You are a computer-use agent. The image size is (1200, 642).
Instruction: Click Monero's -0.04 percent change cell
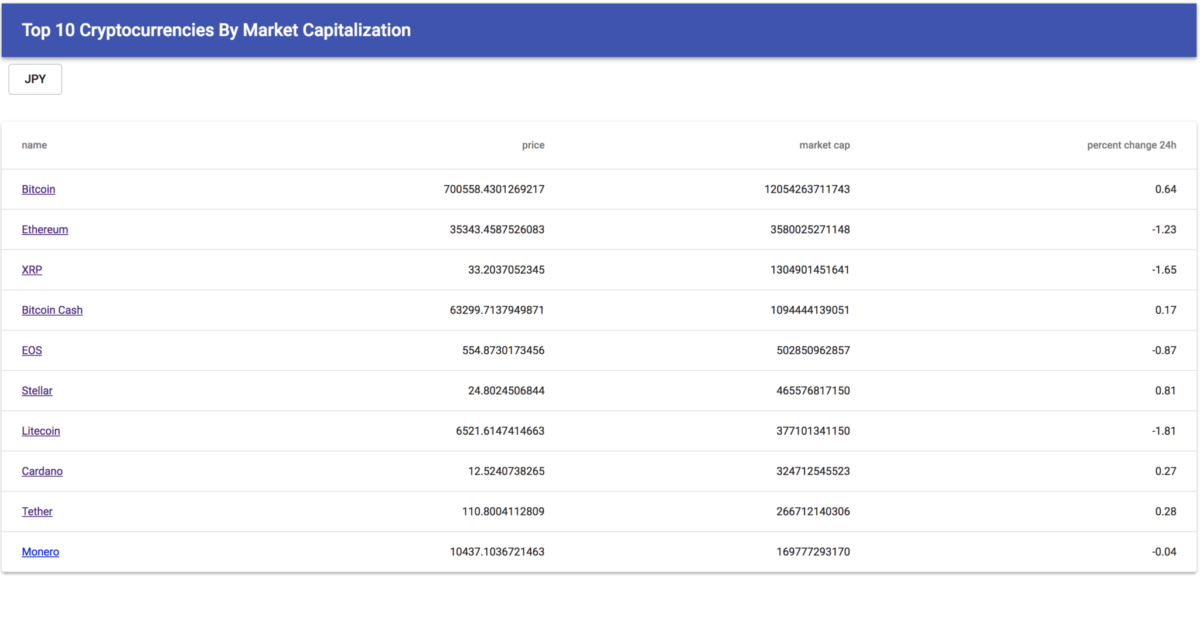(1162, 552)
